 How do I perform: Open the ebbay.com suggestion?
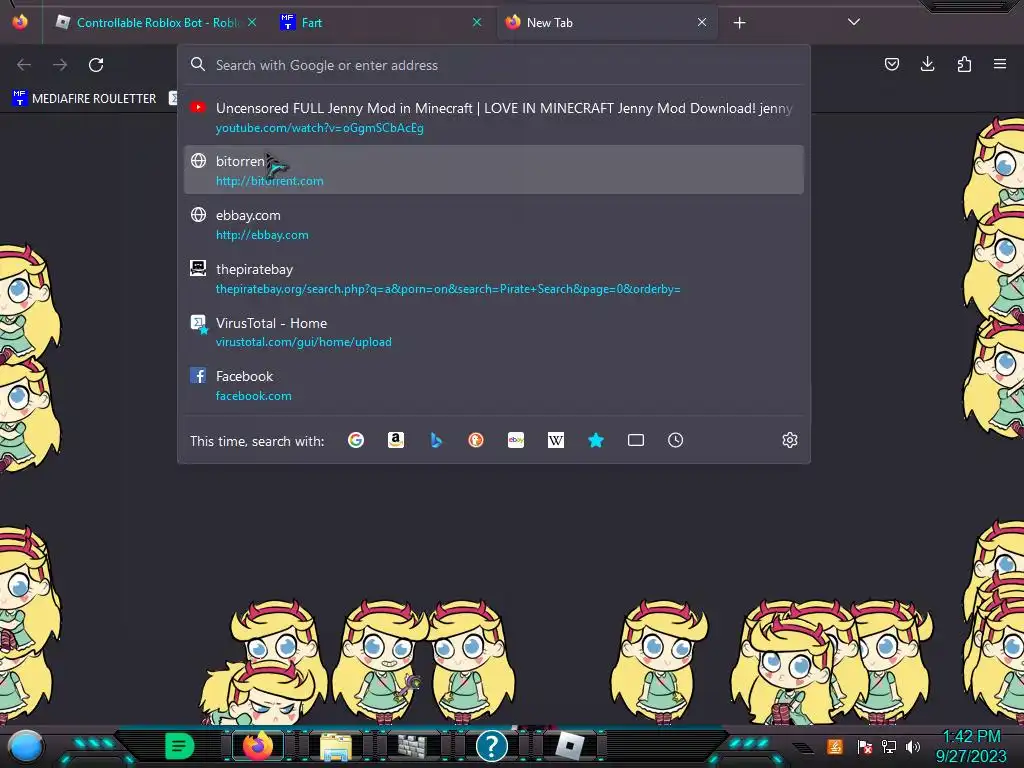[x=494, y=224]
